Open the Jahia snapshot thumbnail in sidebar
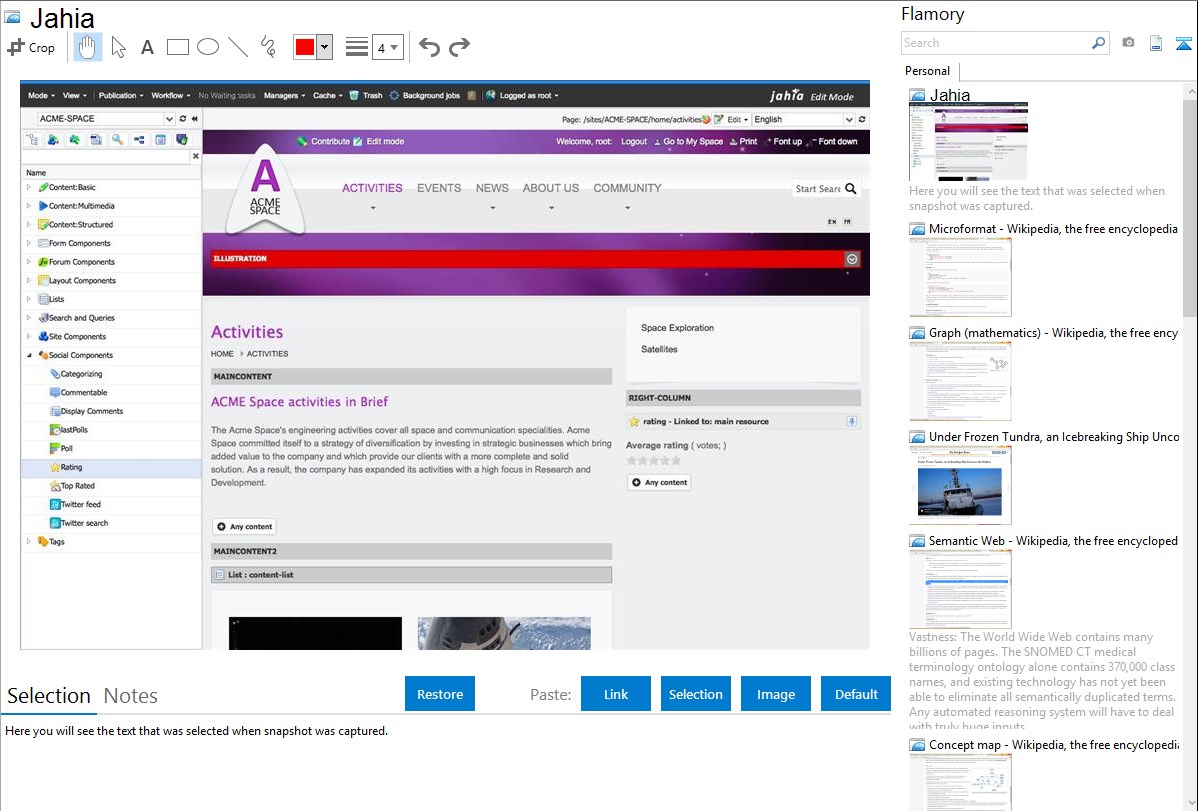 (x=968, y=141)
